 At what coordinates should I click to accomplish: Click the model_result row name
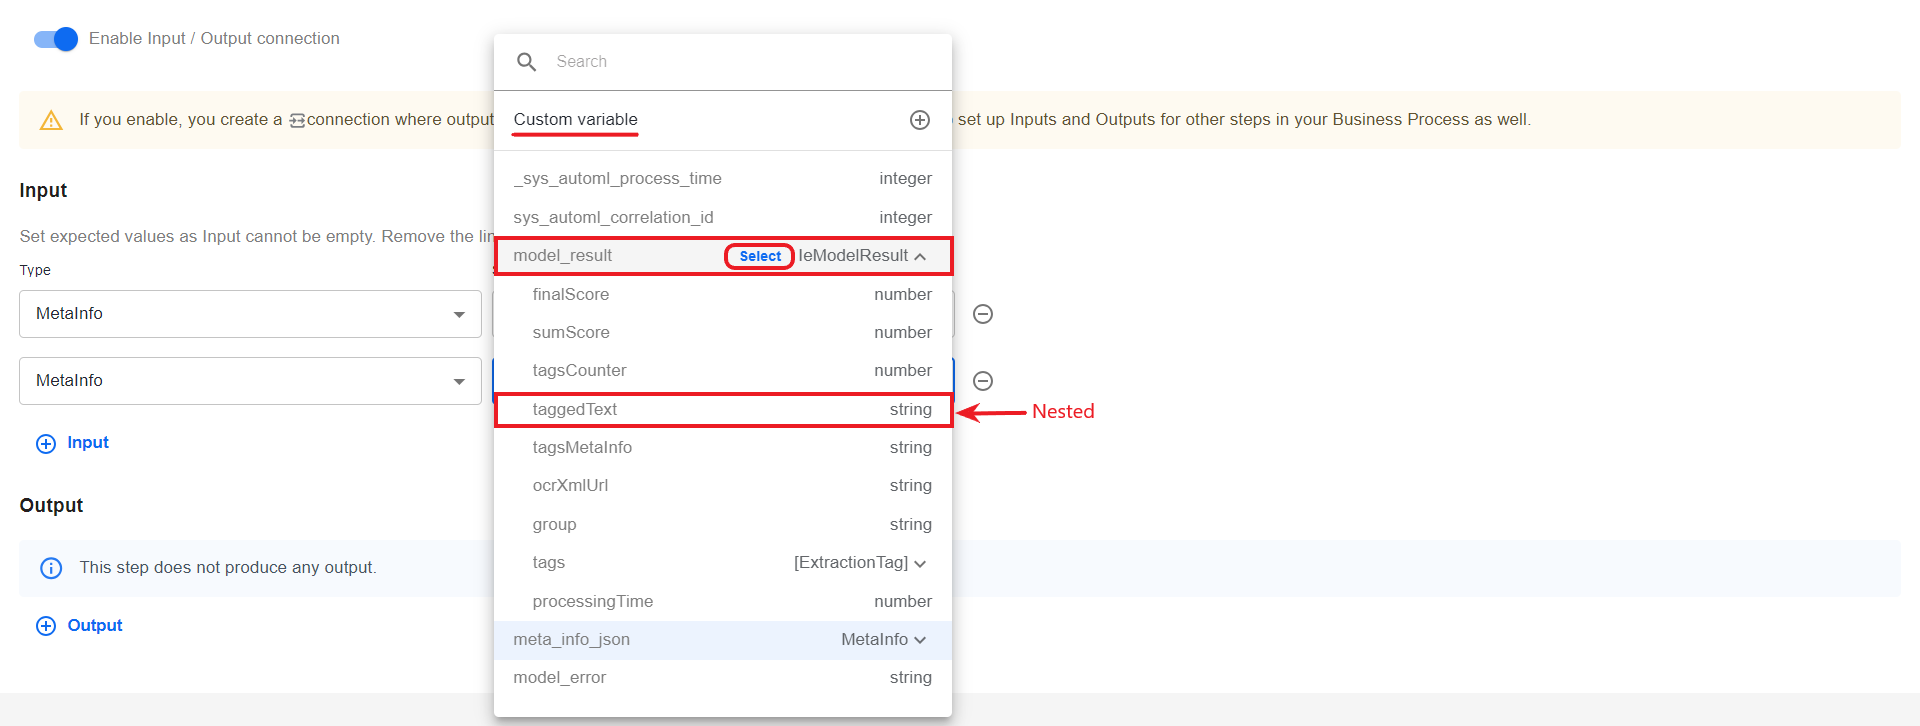coord(562,256)
